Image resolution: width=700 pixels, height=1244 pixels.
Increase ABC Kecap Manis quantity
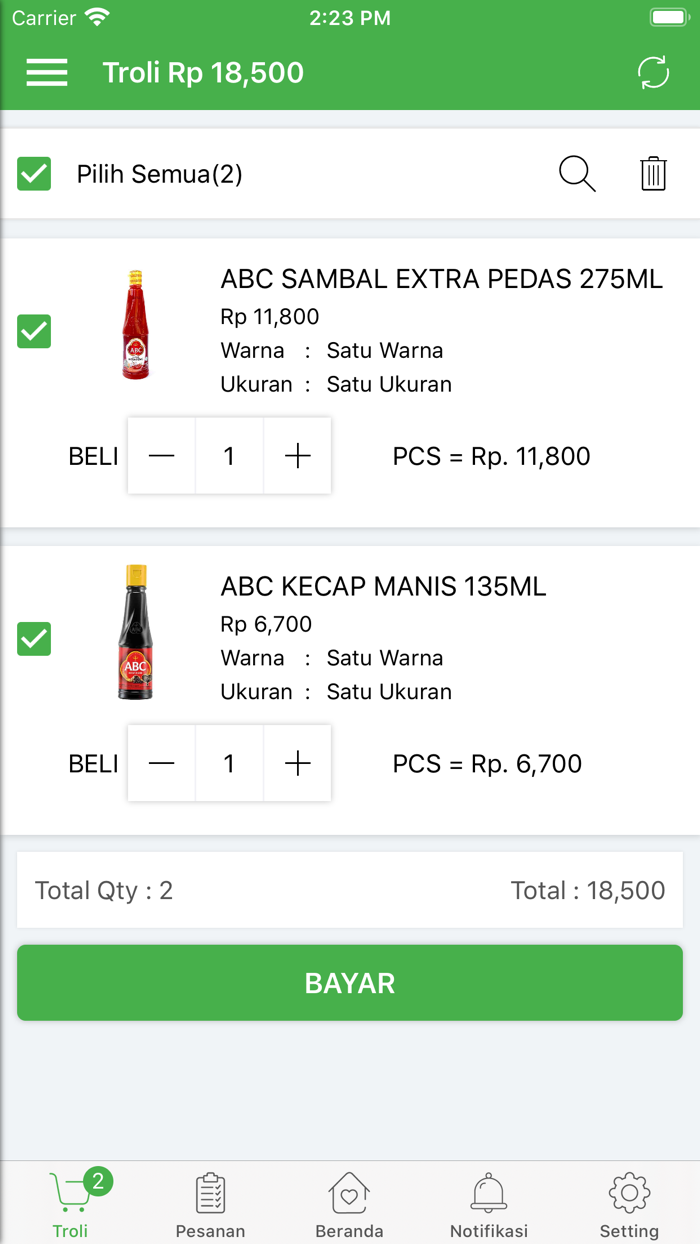(x=298, y=764)
